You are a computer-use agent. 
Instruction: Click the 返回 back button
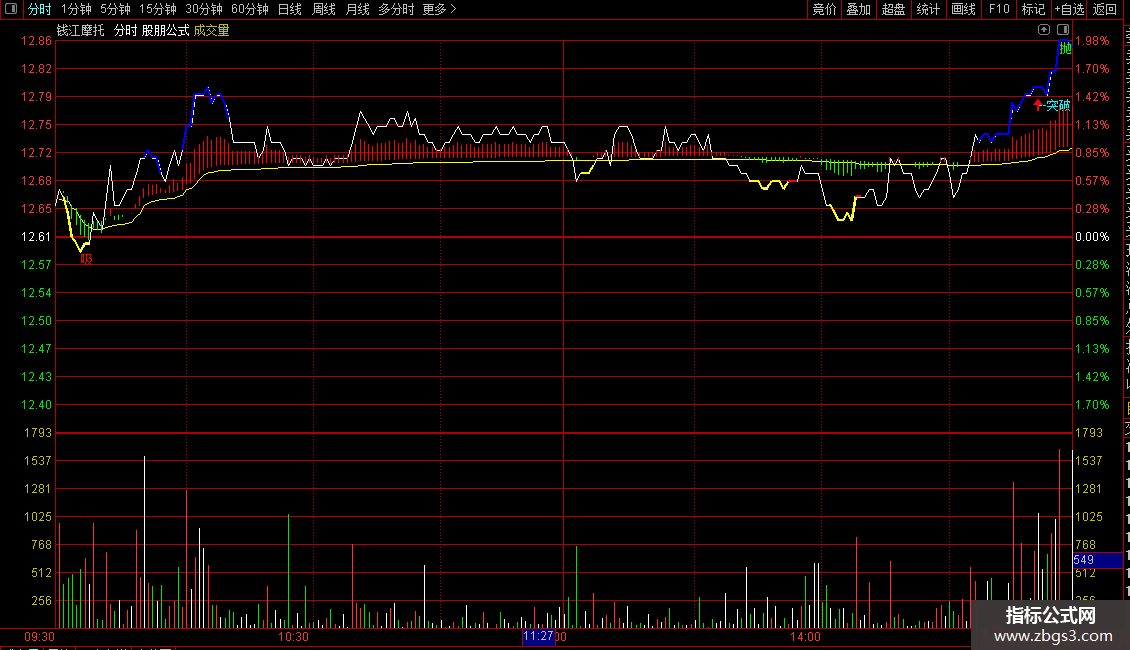click(1105, 9)
